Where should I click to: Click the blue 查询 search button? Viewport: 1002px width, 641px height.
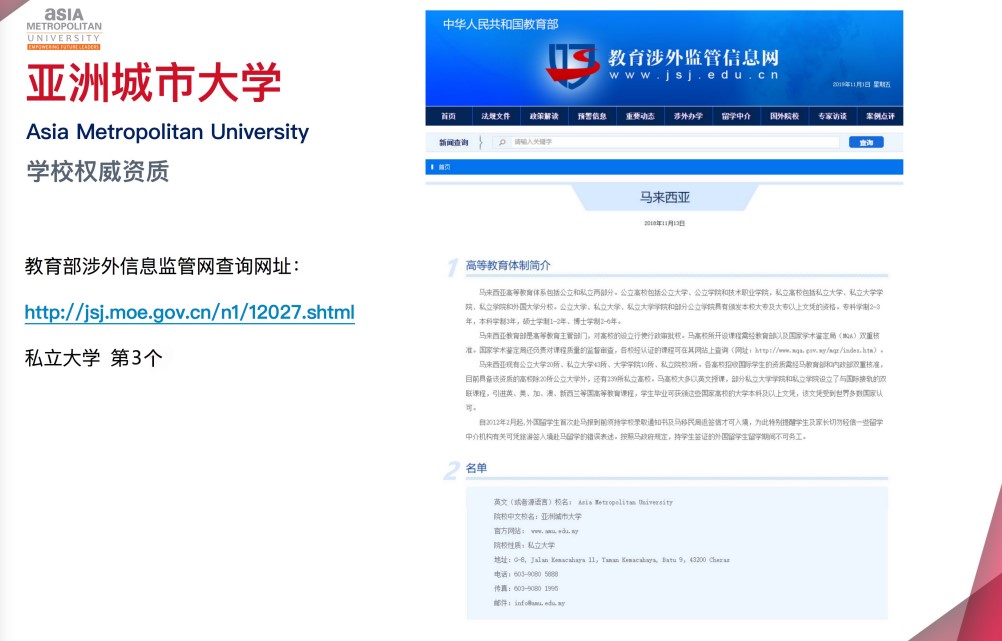pos(866,142)
